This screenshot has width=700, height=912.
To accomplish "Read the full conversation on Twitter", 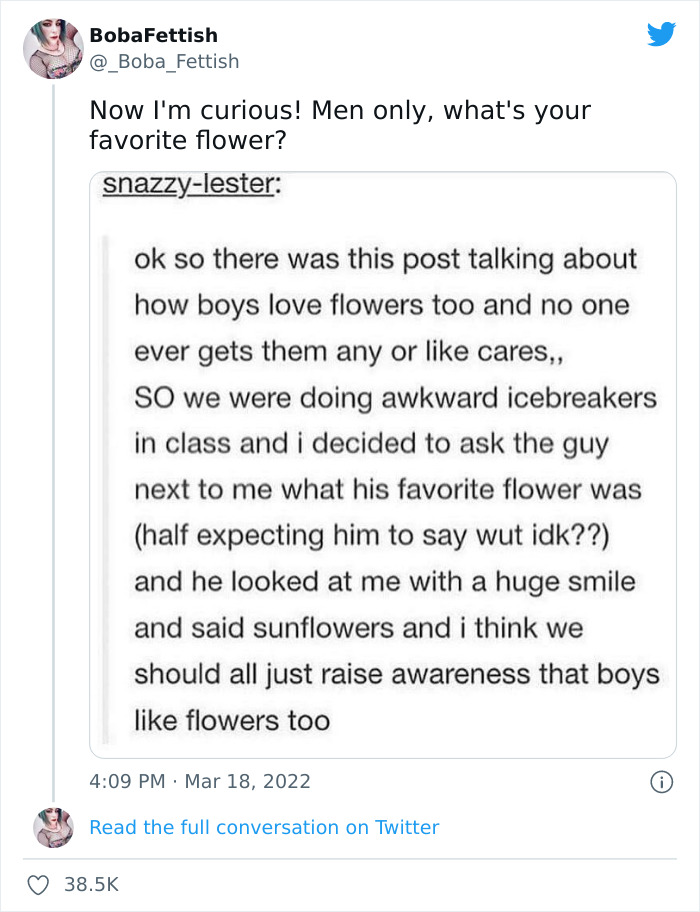I will point(264,827).
